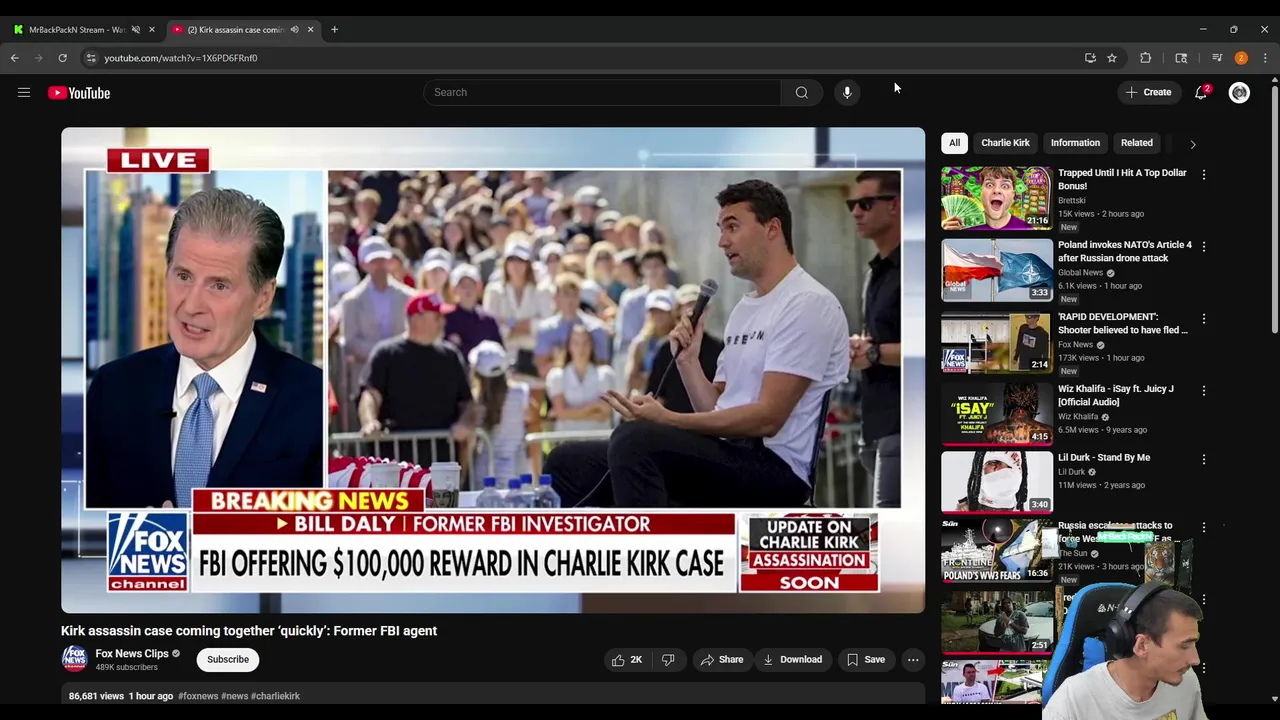Like the video with thumbs up
This screenshot has height=720, width=1280.
pos(626,660)
